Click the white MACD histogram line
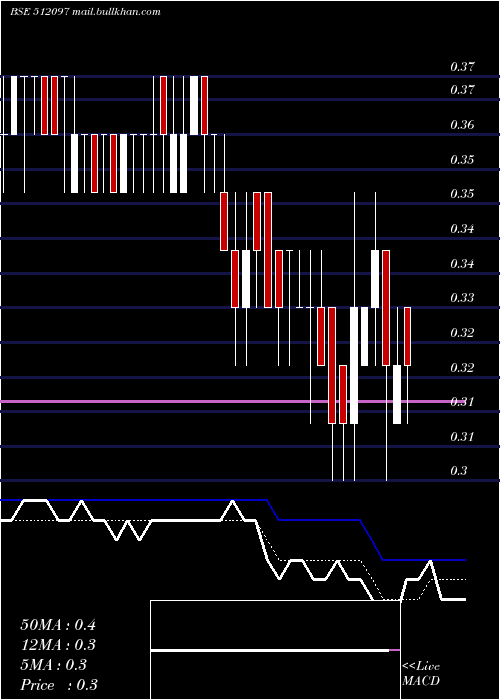Image resolution: width=500 pixels, height=700 pixels. pos(270,651)
